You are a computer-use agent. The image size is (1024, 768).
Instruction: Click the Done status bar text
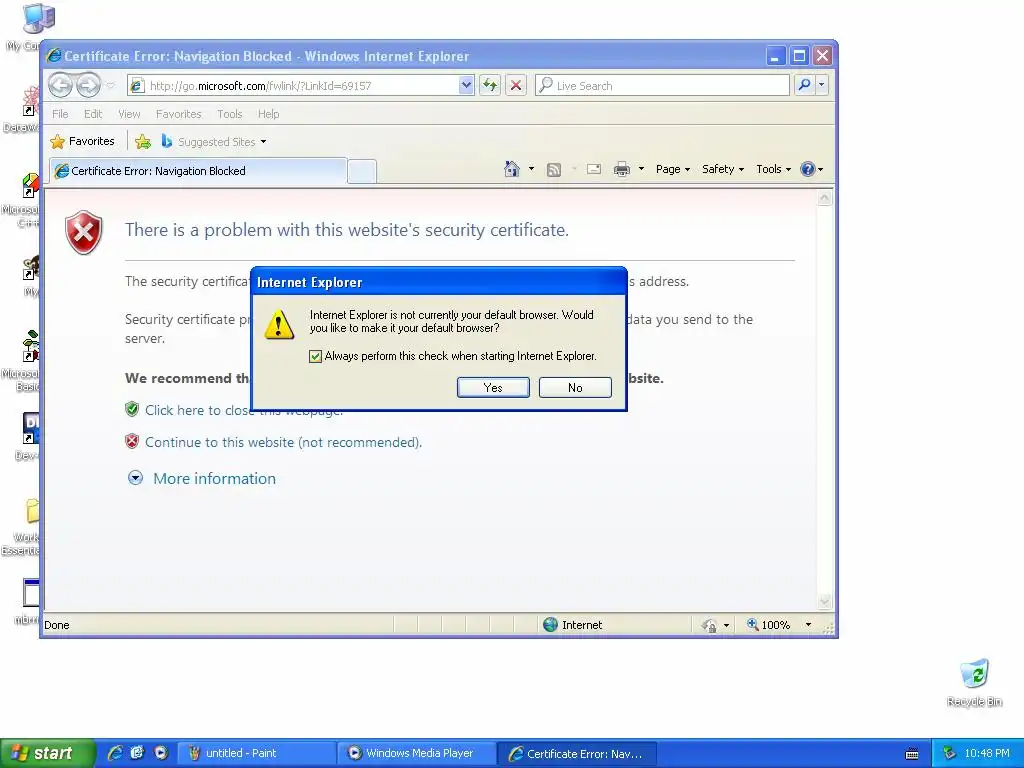57,625
